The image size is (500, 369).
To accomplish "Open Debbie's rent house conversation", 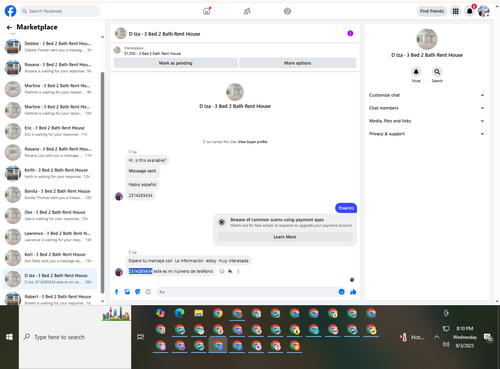I will click(49, 47).
